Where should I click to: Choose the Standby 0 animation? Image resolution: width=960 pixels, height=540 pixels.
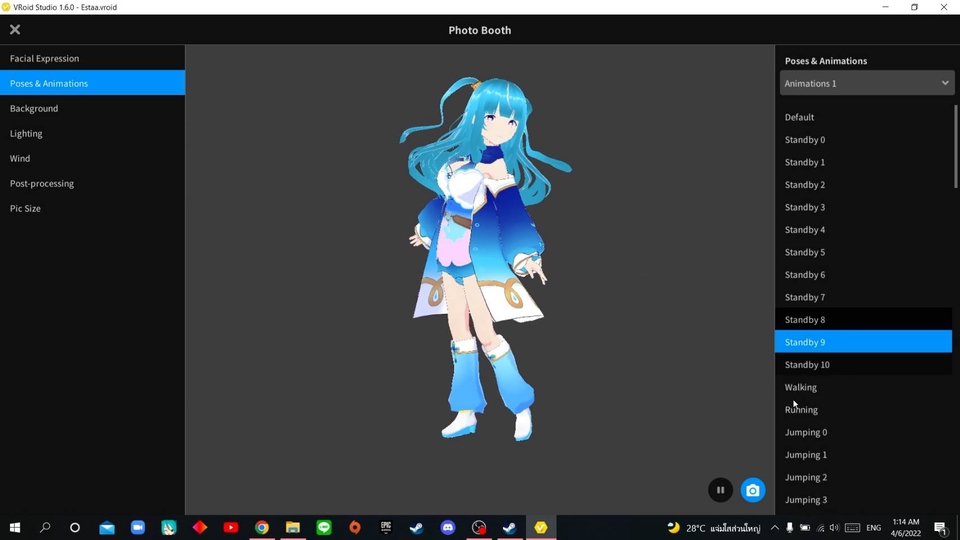[863, 140]
